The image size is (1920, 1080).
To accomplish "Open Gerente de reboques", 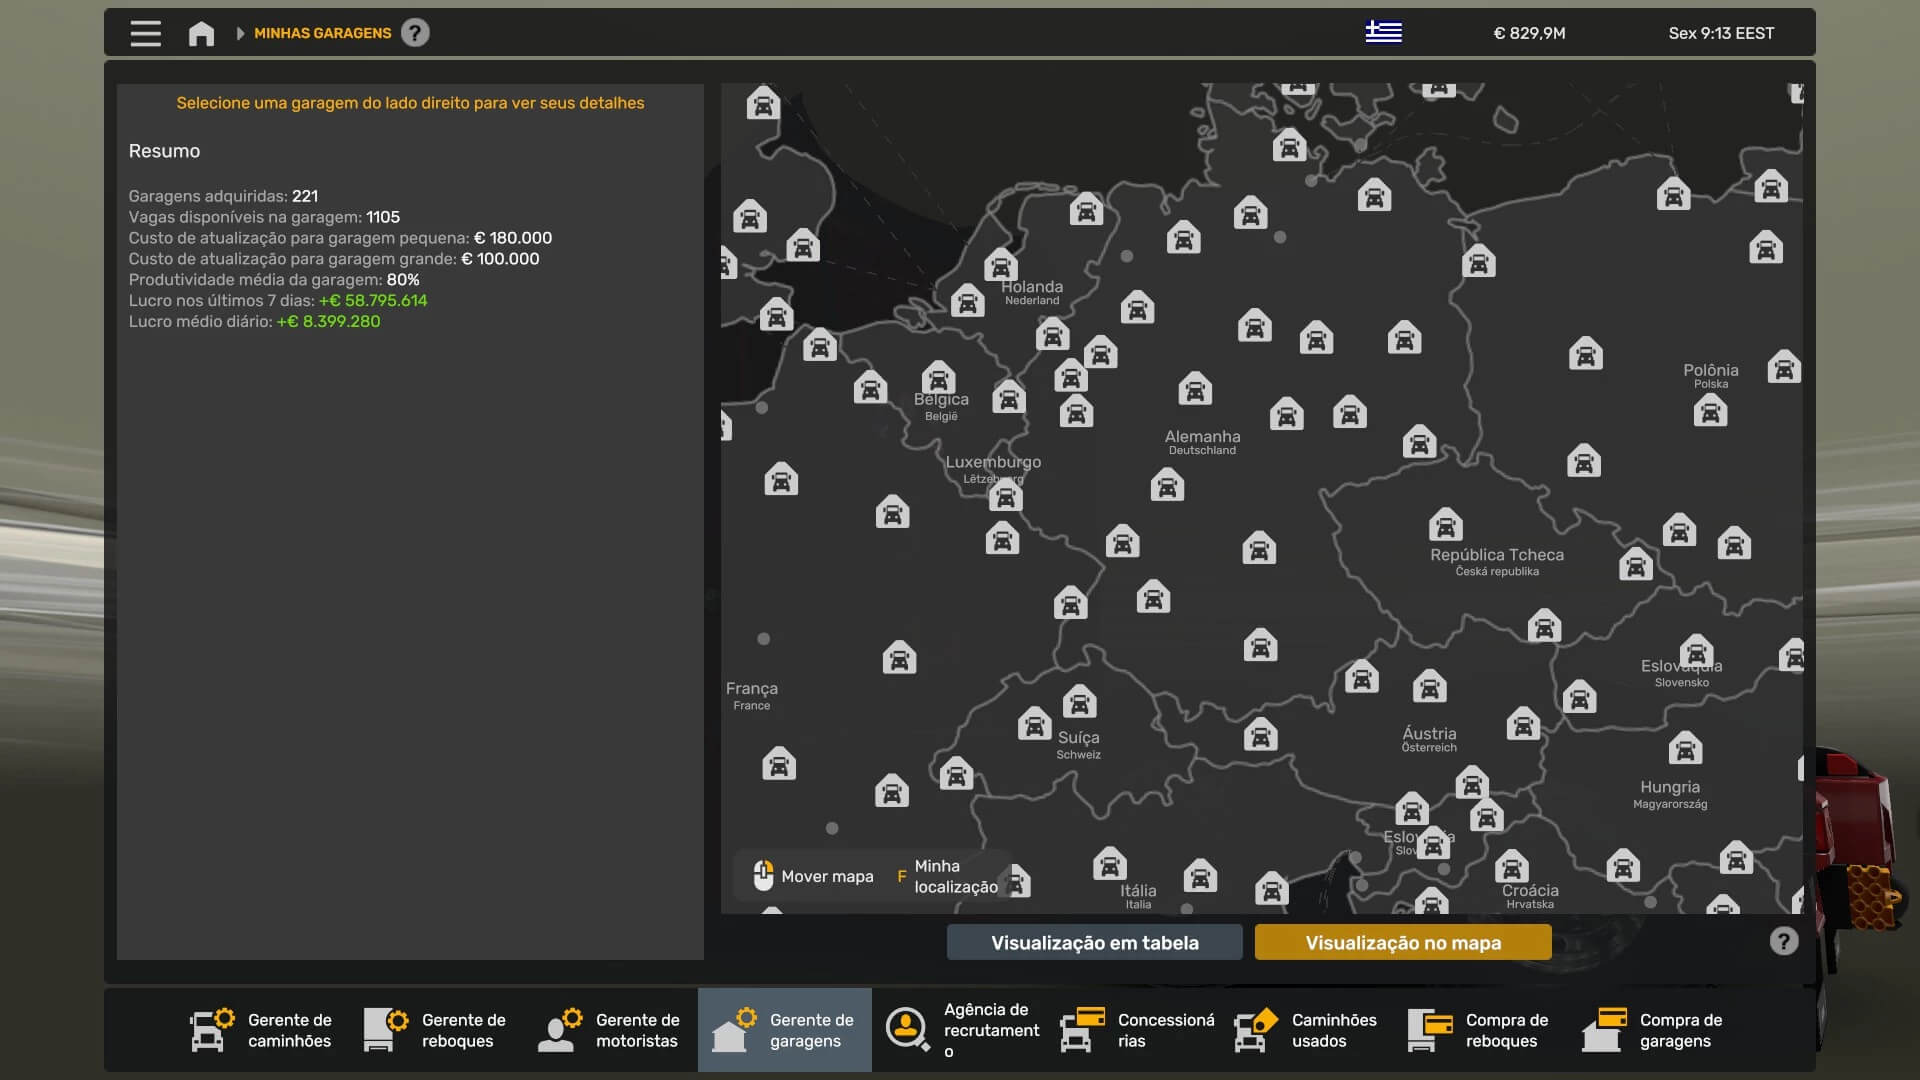I will point(436,1030).
